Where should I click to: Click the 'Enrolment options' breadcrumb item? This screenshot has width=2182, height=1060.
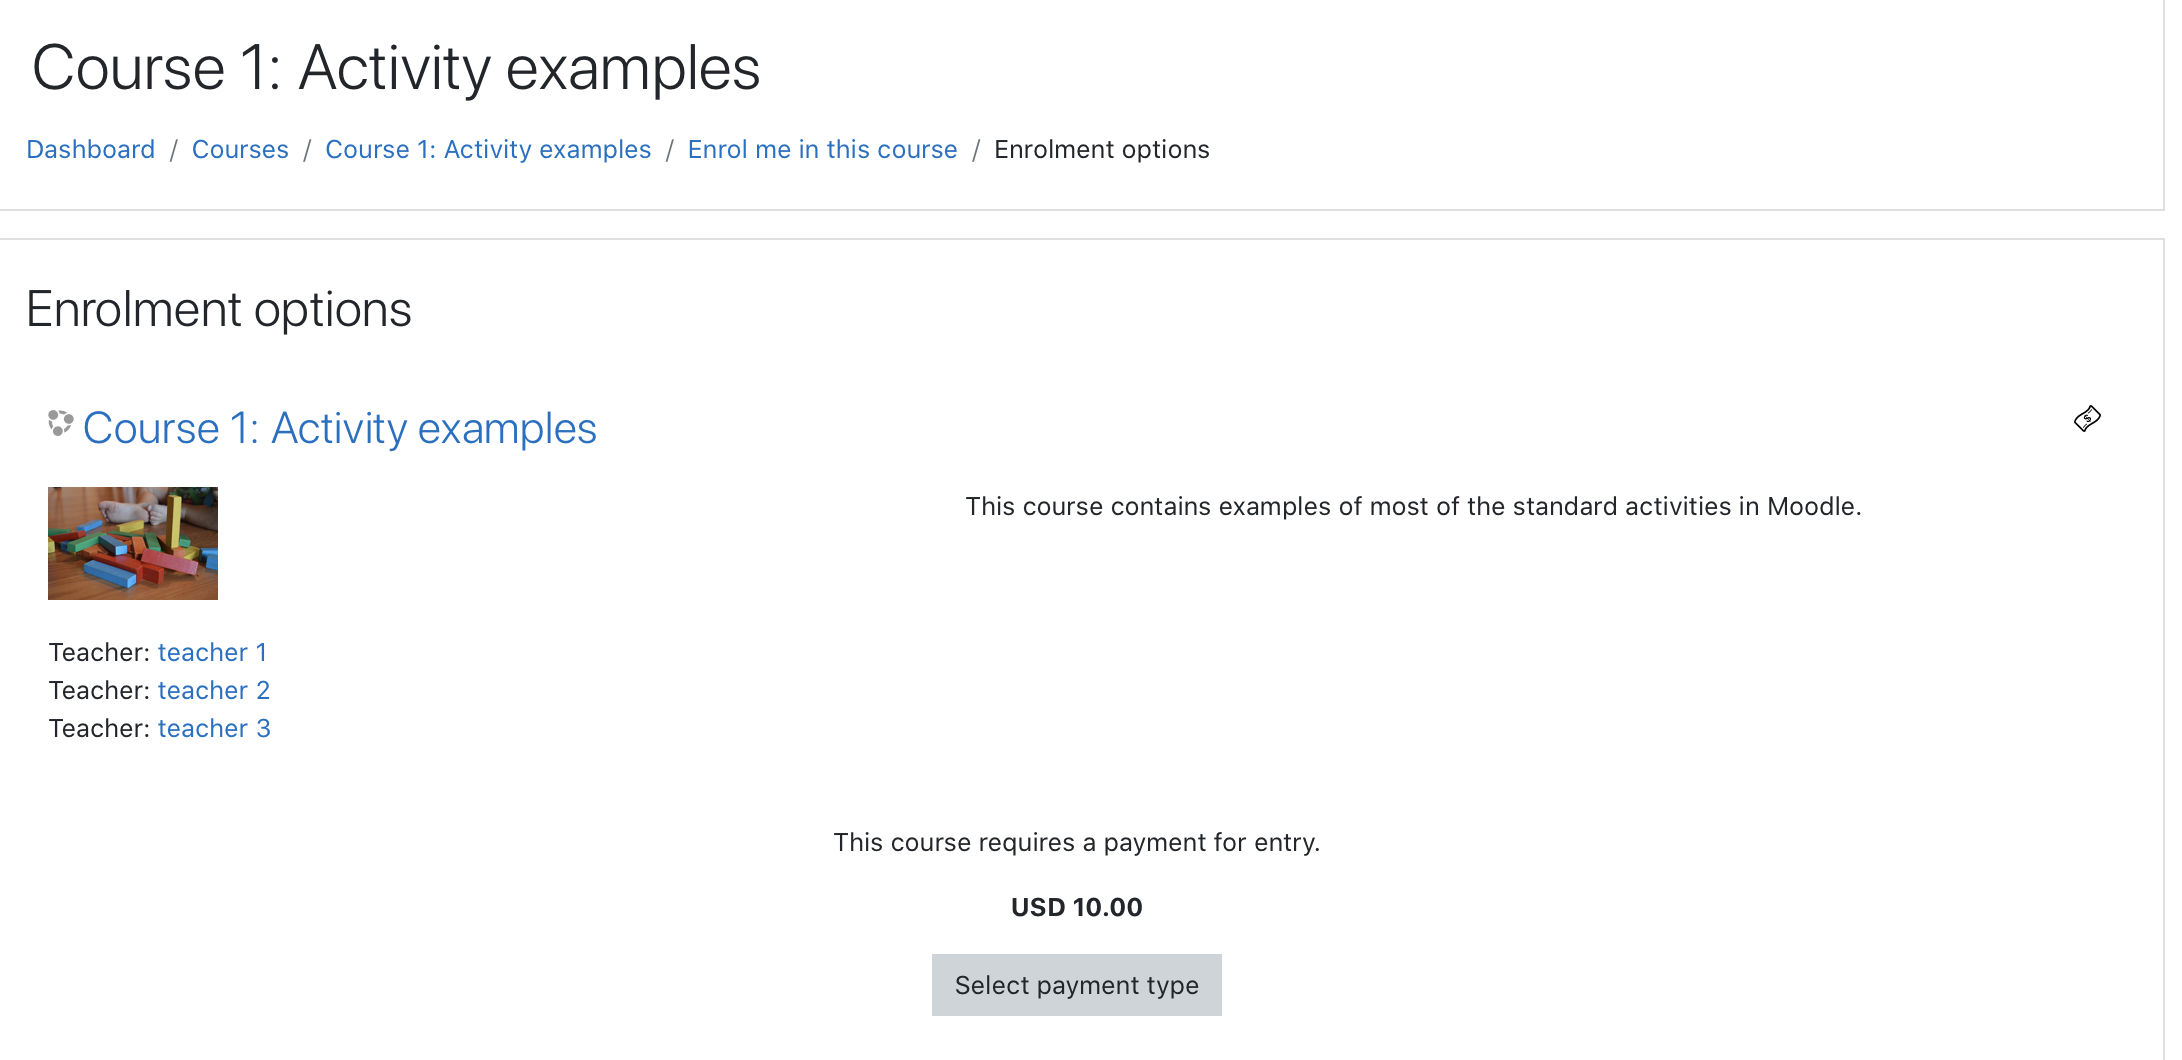click(1102, 149)
